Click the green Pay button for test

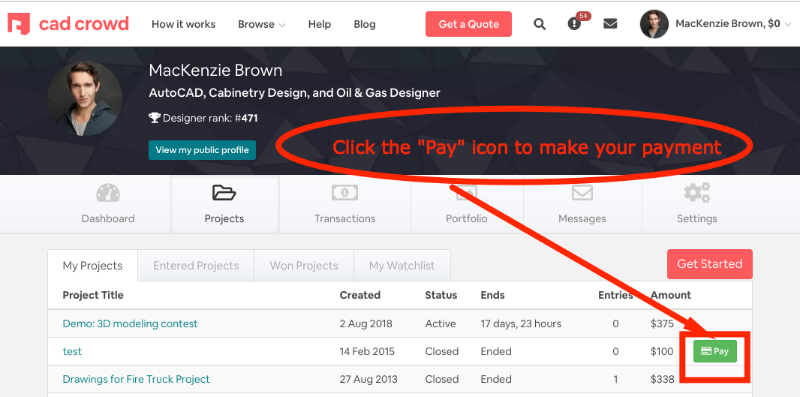pyautogui.click(x=715, y=351)
